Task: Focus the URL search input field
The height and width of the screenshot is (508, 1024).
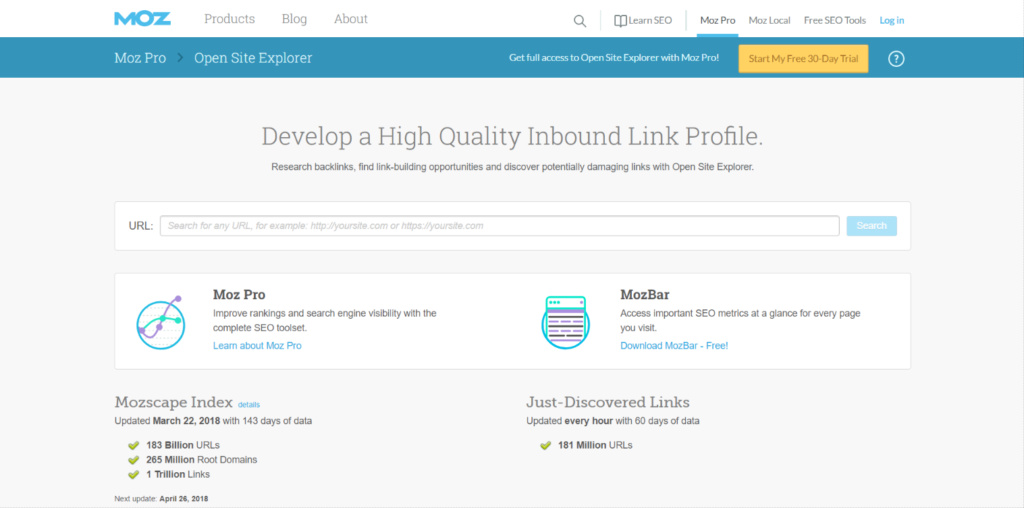Action: pyautogui.click(x=500, y=226)
